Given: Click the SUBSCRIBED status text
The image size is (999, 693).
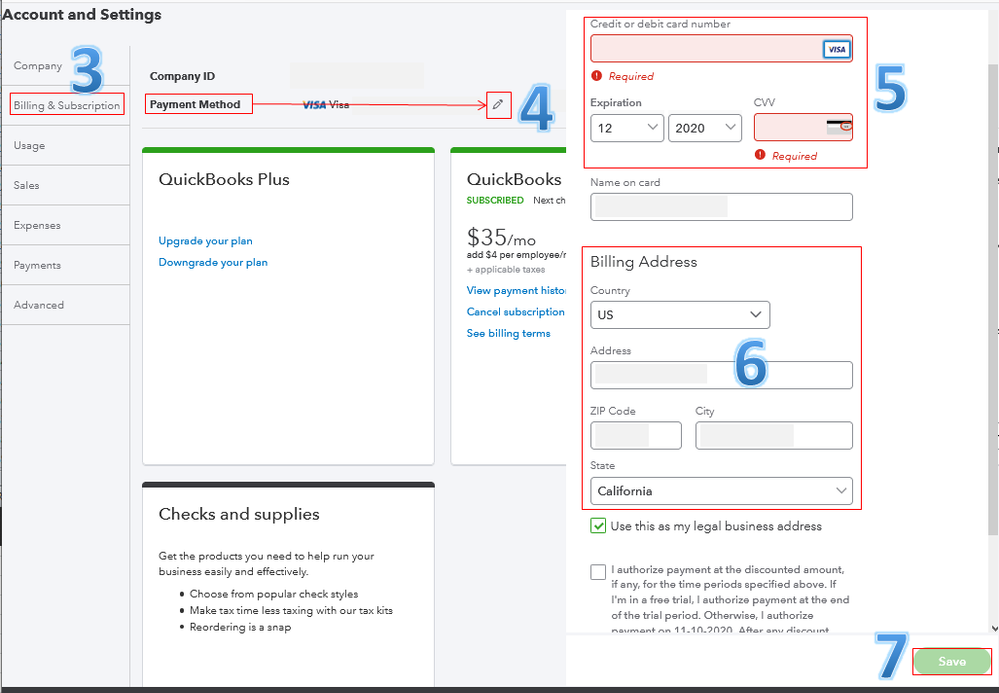Looking at the screenshot, I should tap(495, 200).
